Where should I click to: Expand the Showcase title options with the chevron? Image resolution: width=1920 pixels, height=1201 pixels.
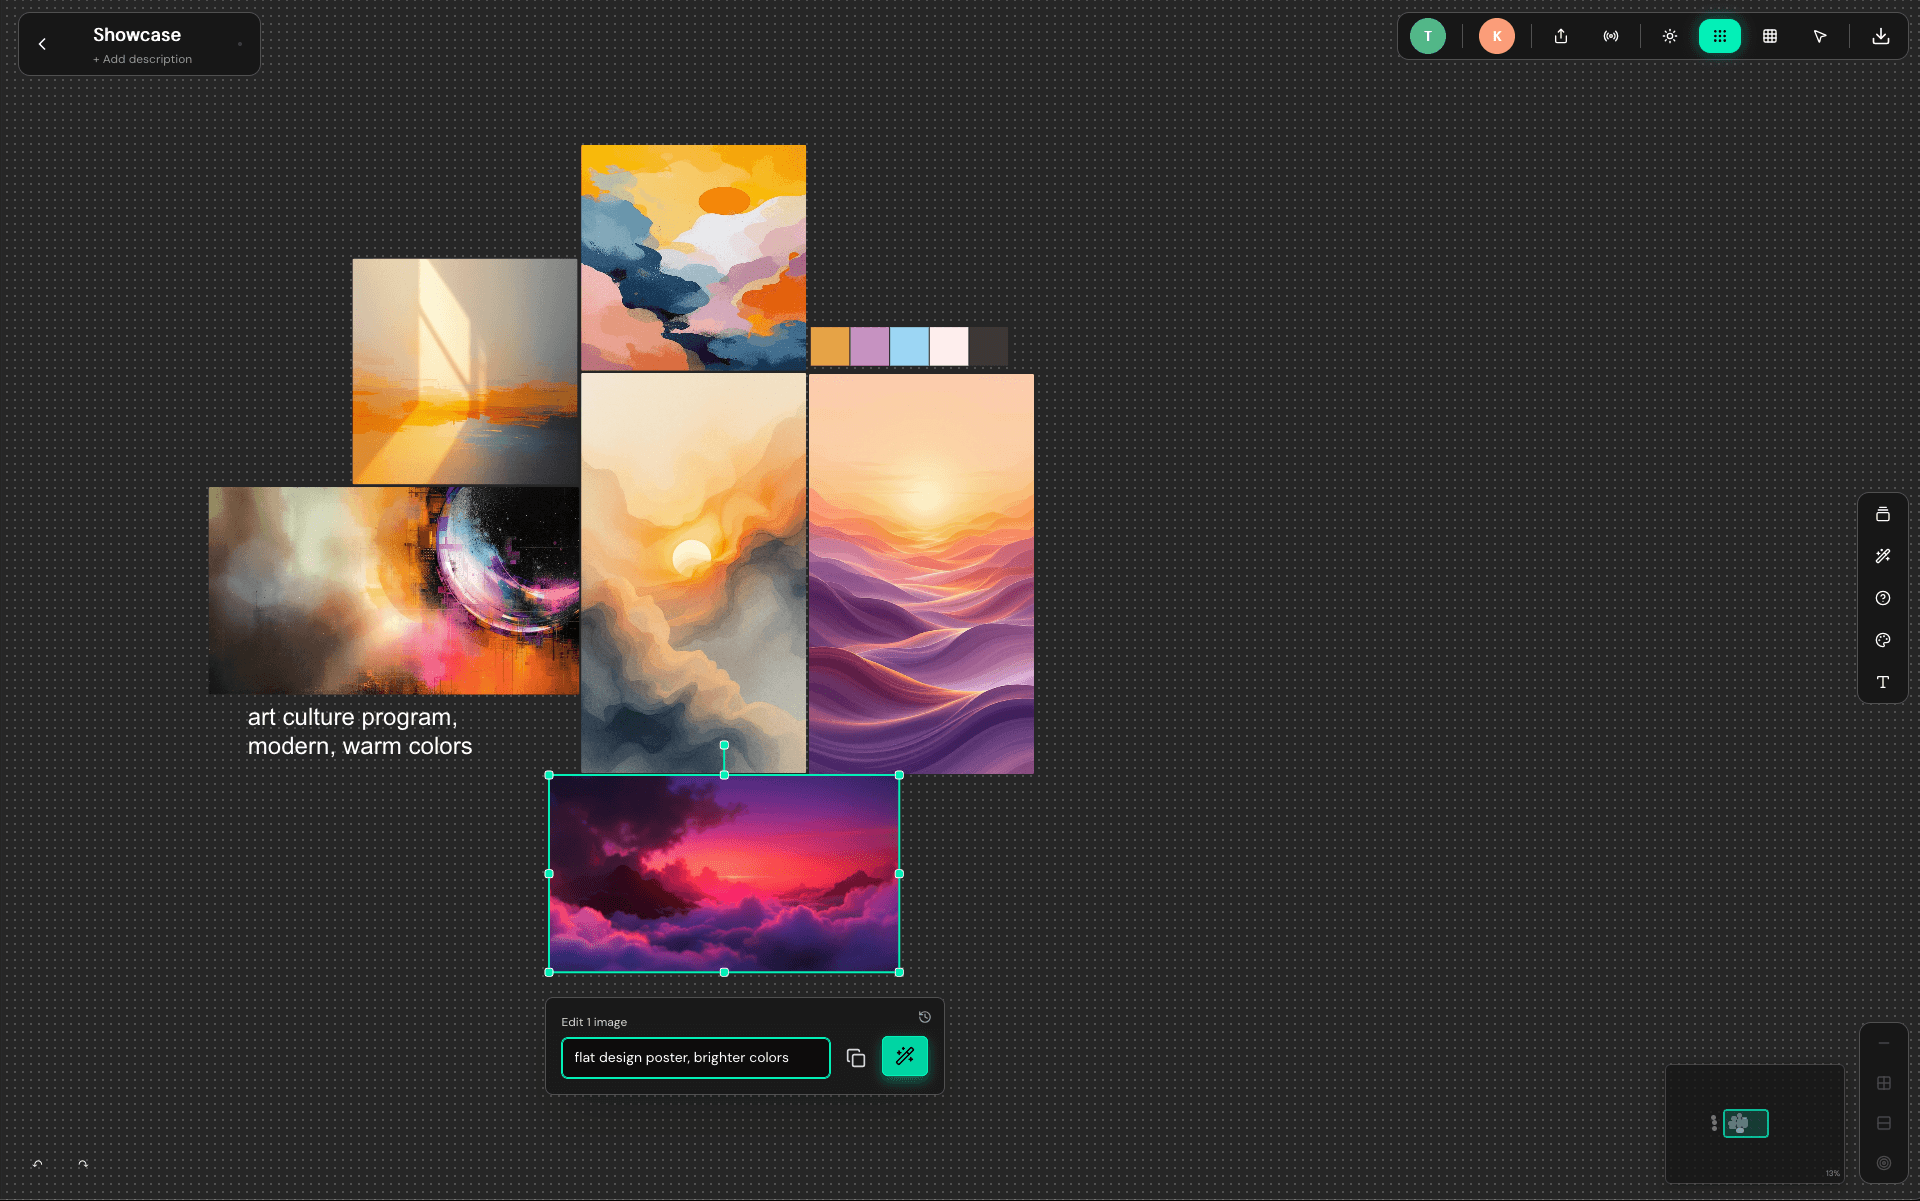[x=240, y=44]
